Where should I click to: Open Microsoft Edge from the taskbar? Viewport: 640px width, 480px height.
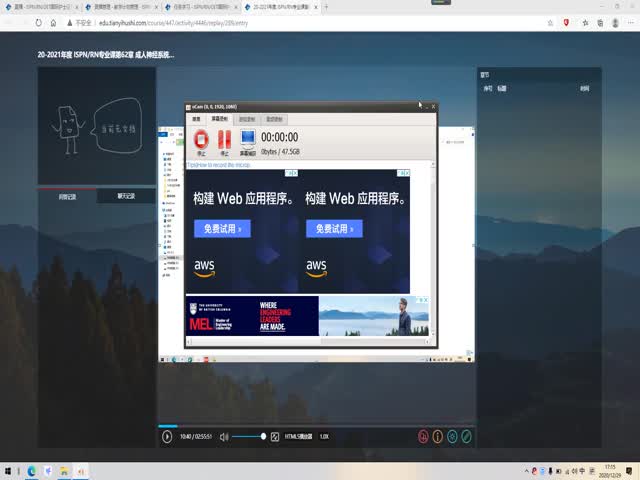31,471
